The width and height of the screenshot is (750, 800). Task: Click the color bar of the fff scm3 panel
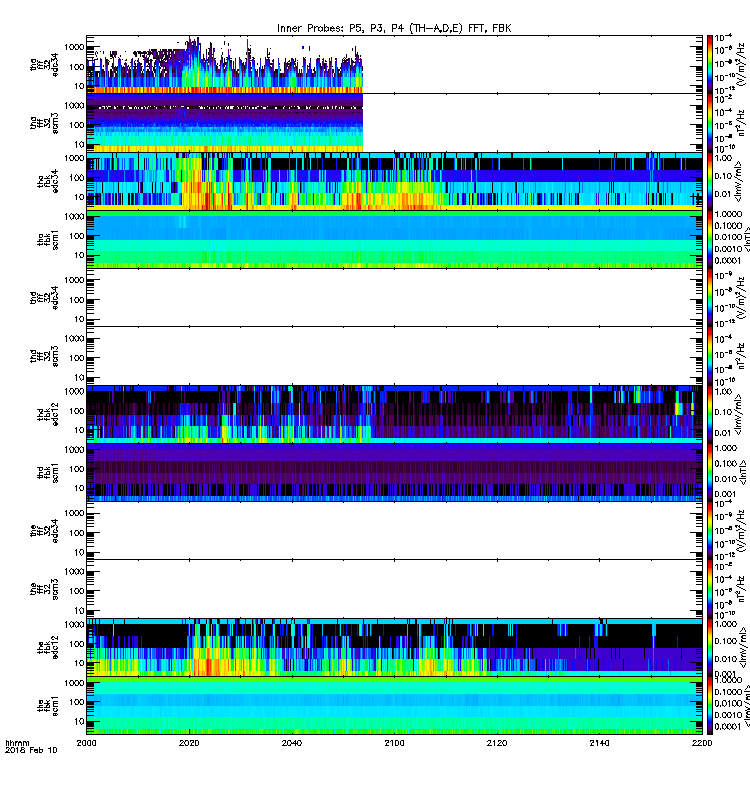click(x=710, y=589)
